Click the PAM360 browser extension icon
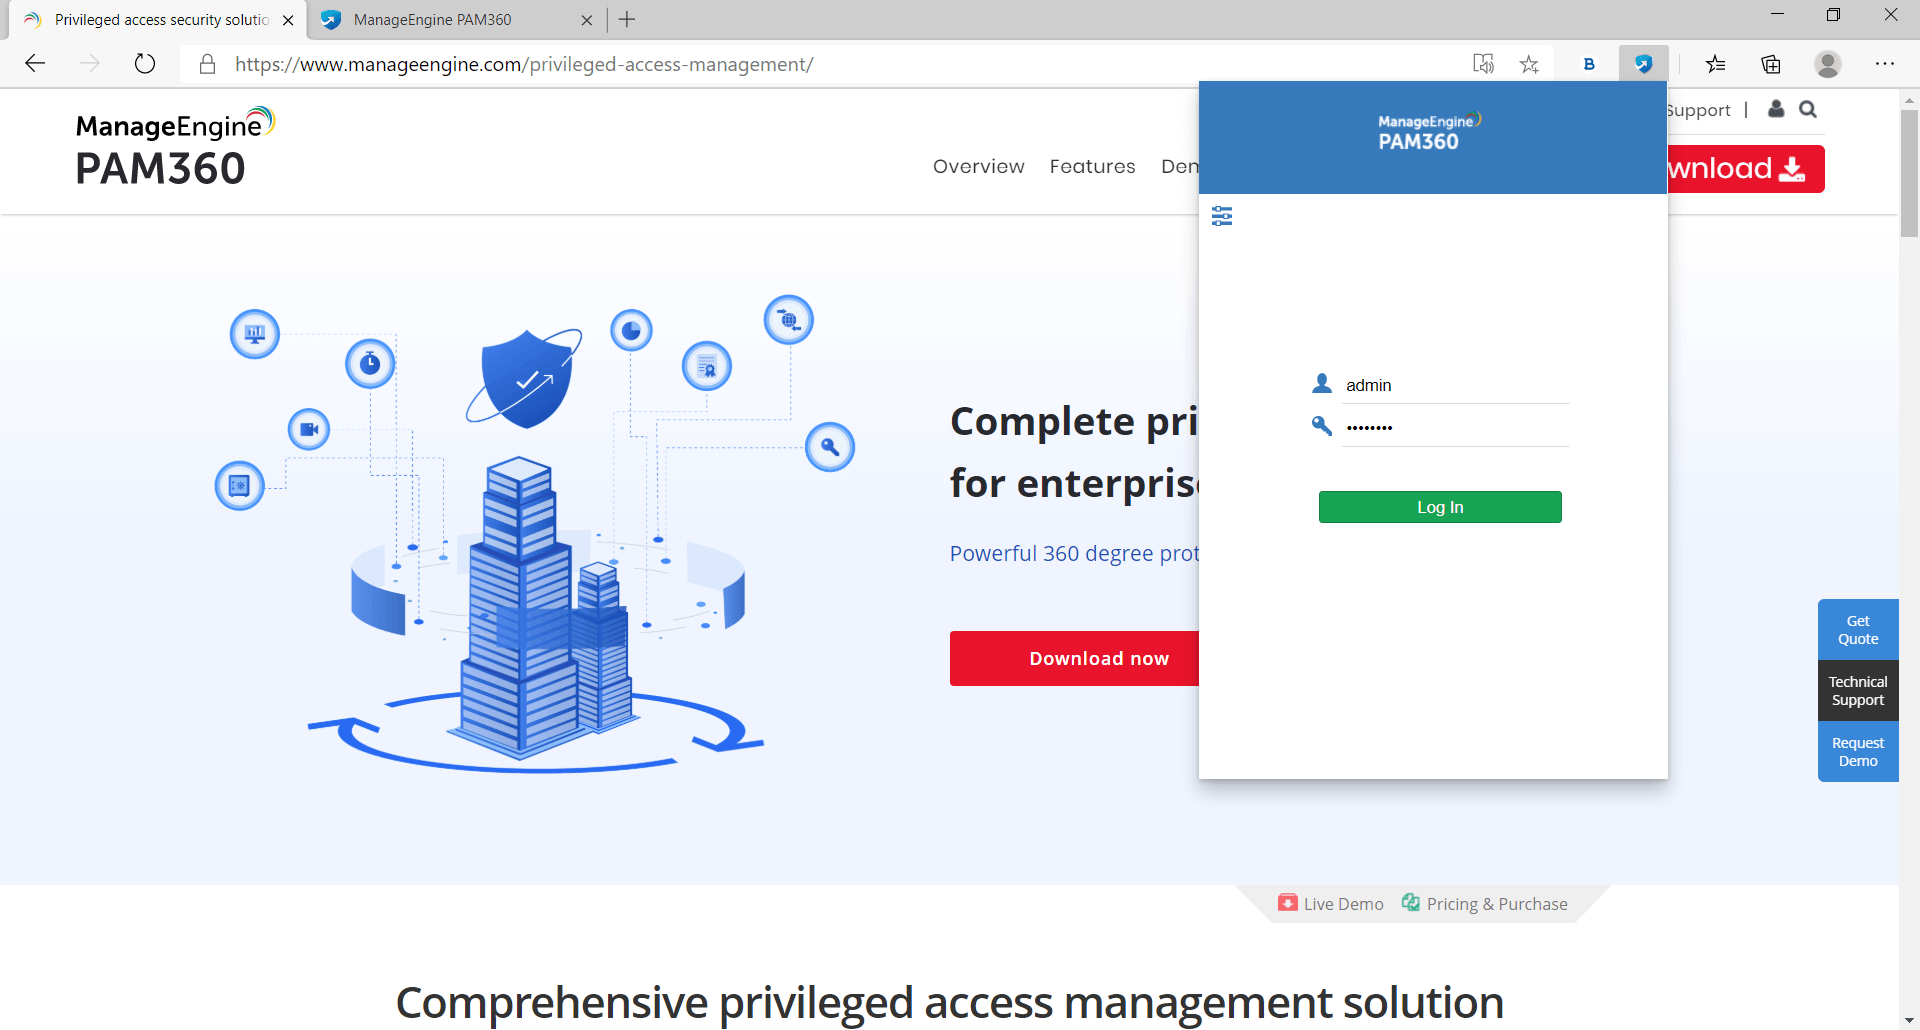This screenshot has width=1920, height=1030. point(1643,64)
